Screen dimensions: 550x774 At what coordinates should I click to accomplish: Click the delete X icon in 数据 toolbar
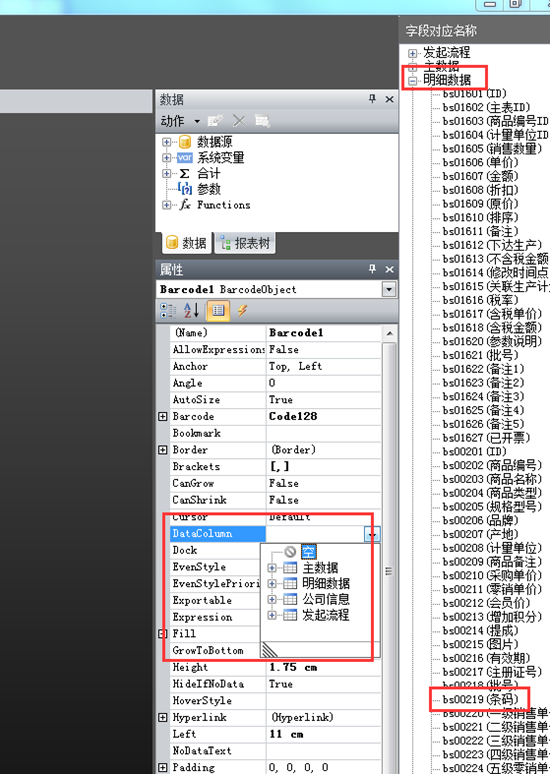[239, 121]
